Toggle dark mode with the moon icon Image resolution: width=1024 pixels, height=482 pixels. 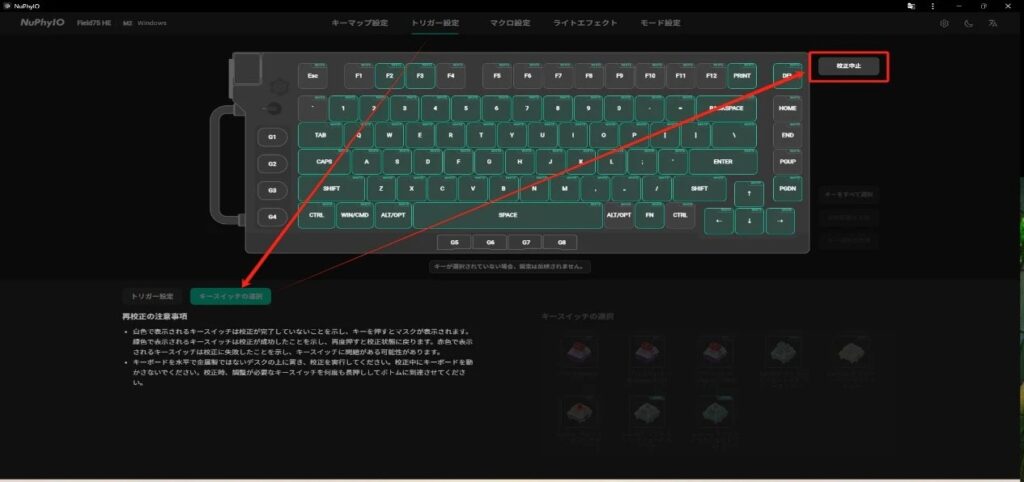(x=968, y=23)
